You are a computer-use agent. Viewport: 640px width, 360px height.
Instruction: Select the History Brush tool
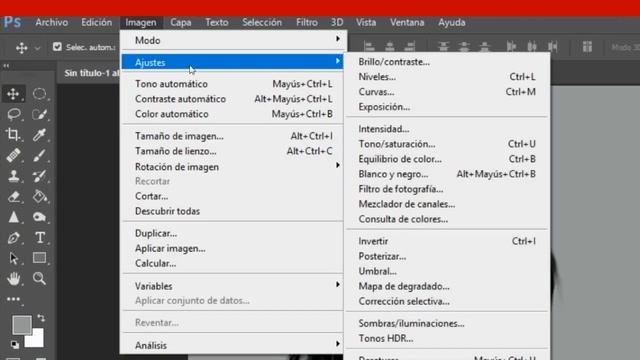click(x=39, y=176)
